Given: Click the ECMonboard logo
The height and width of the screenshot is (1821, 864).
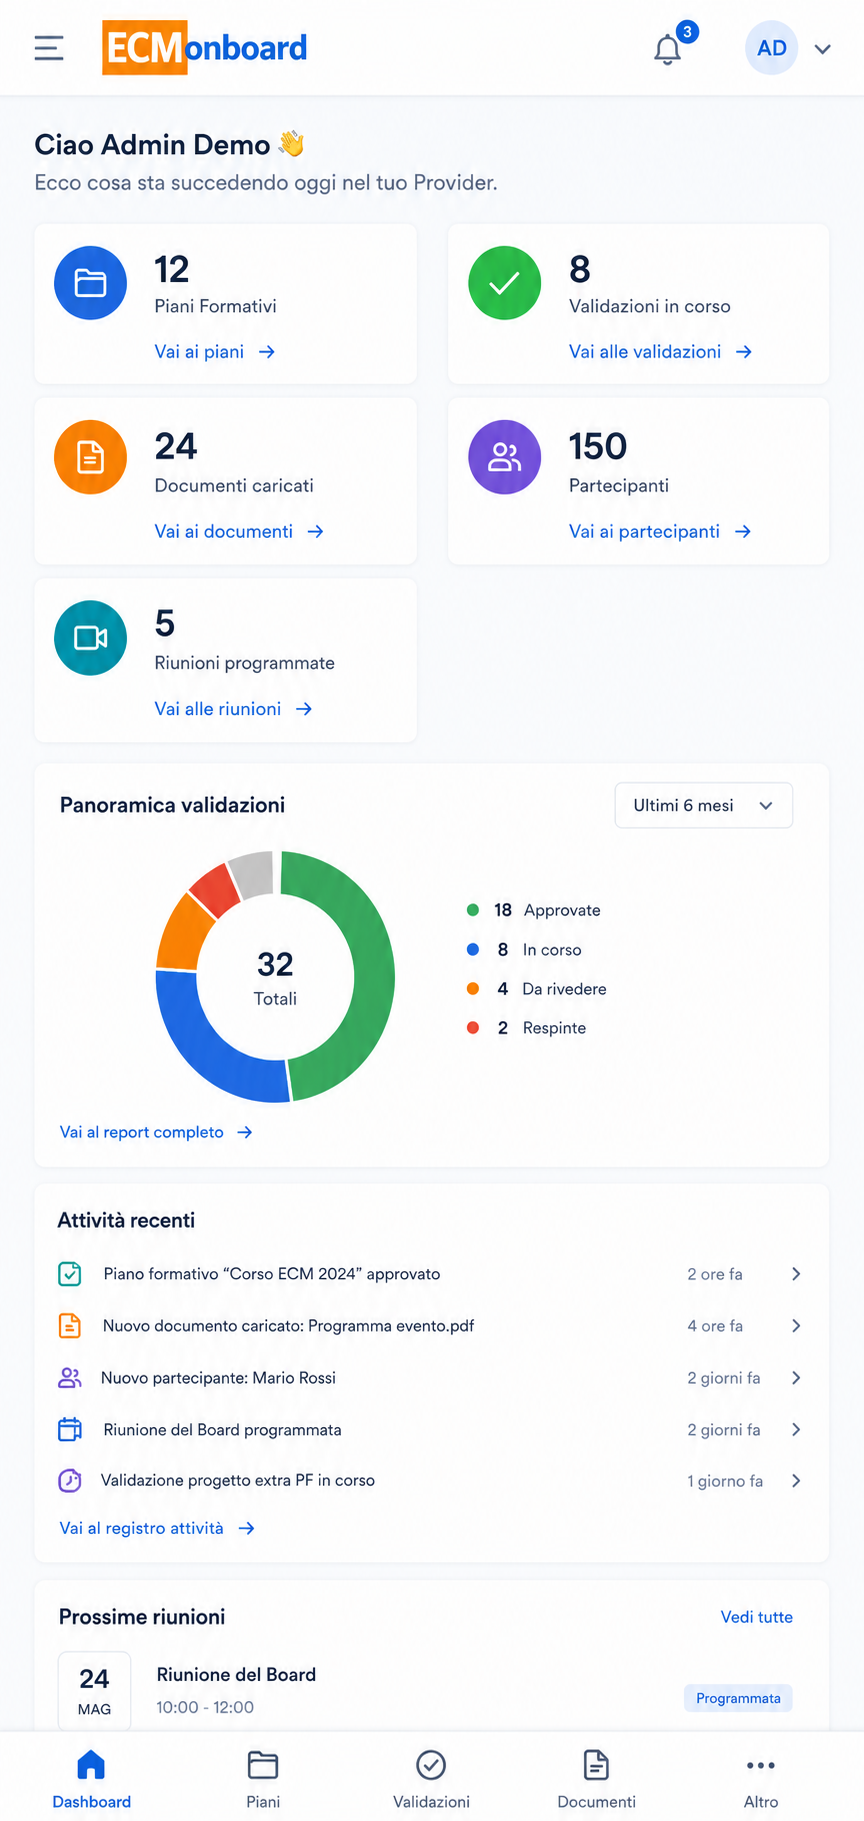Looking at the screenshot, I should pos(205,48).
